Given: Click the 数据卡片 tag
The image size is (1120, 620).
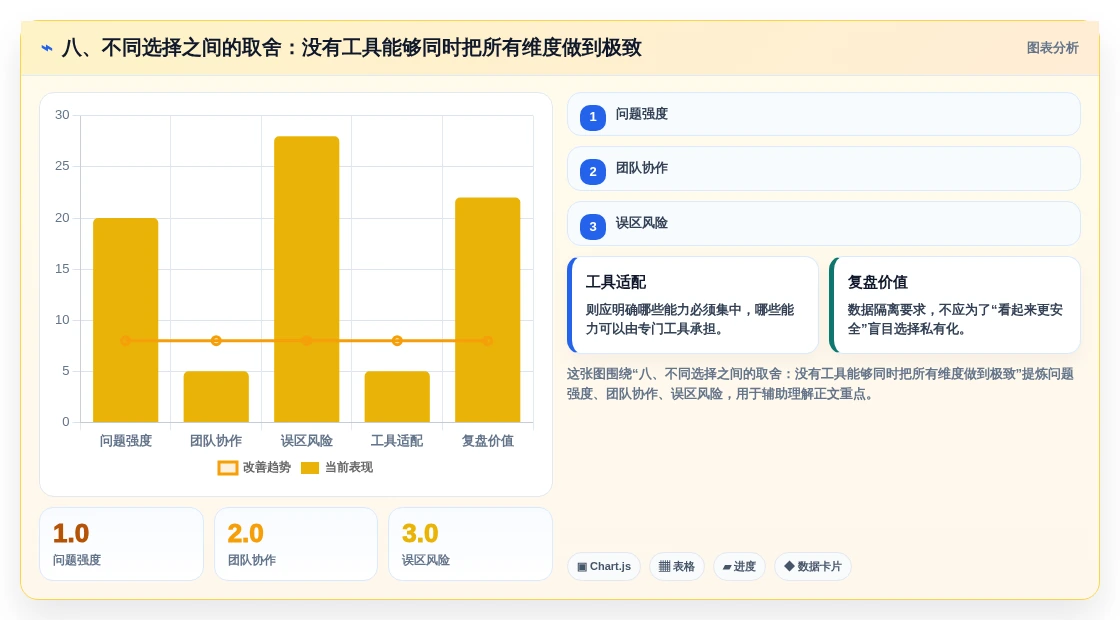Looking at the screenshot, I should 813,566.
